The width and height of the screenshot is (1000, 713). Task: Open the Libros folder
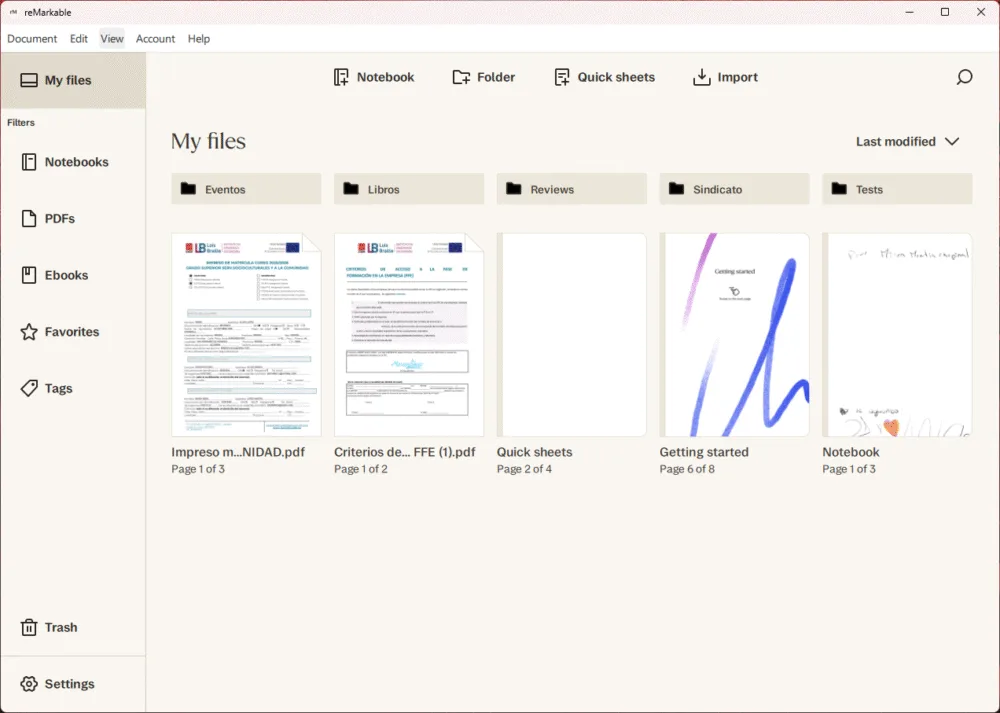point(409,189)
